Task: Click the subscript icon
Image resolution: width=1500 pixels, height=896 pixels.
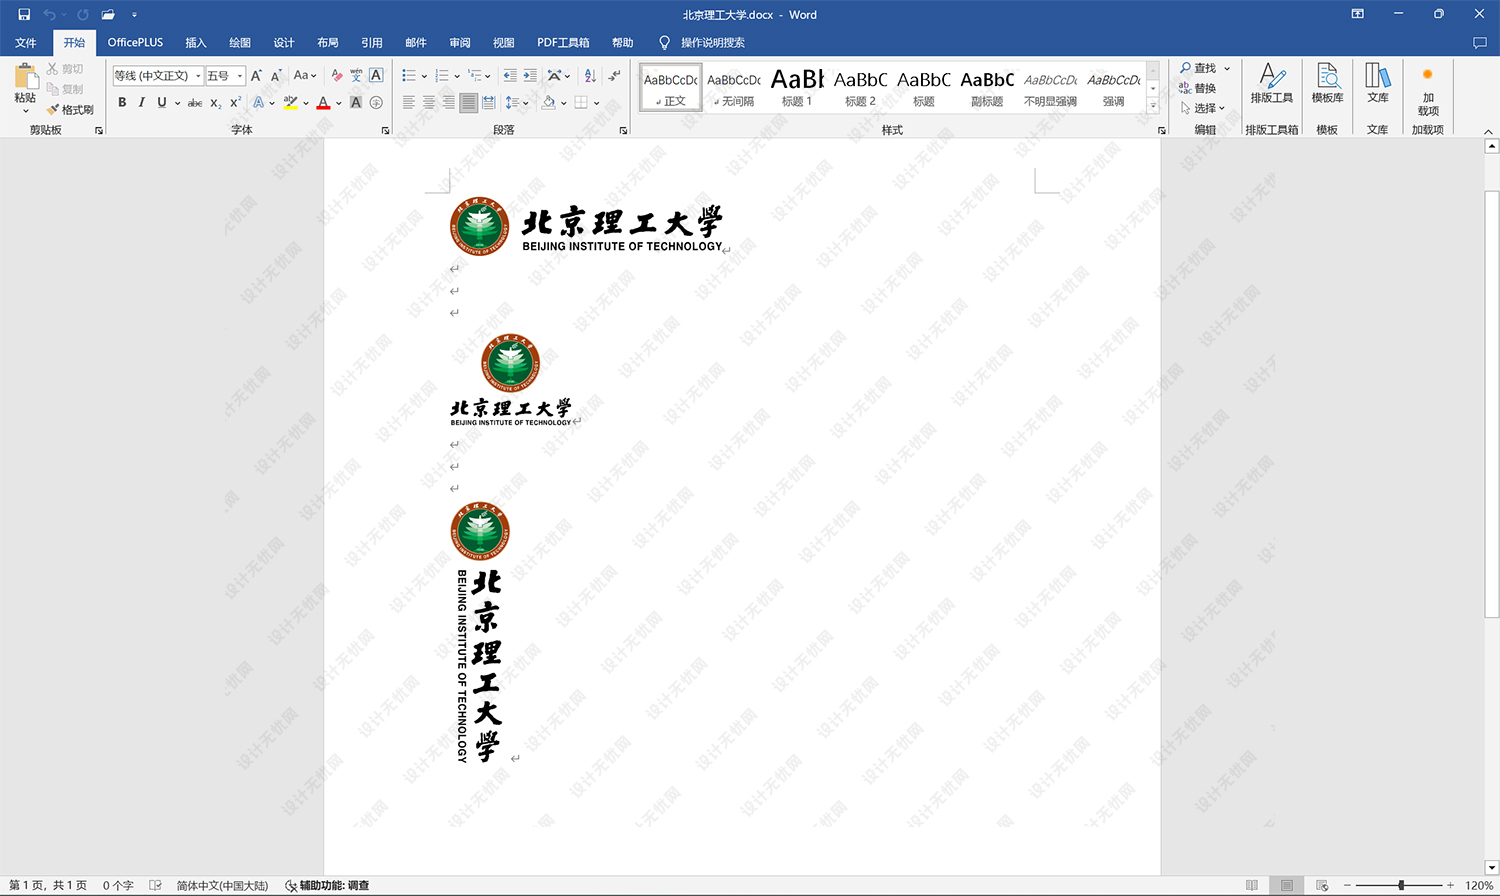Action: 215,103
